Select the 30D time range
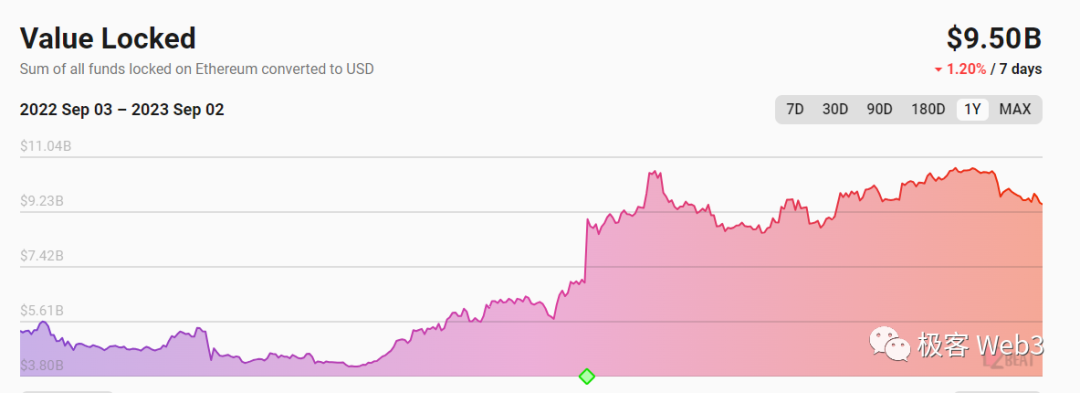This screenshot has height=393, width=1080. click(835, 109)
